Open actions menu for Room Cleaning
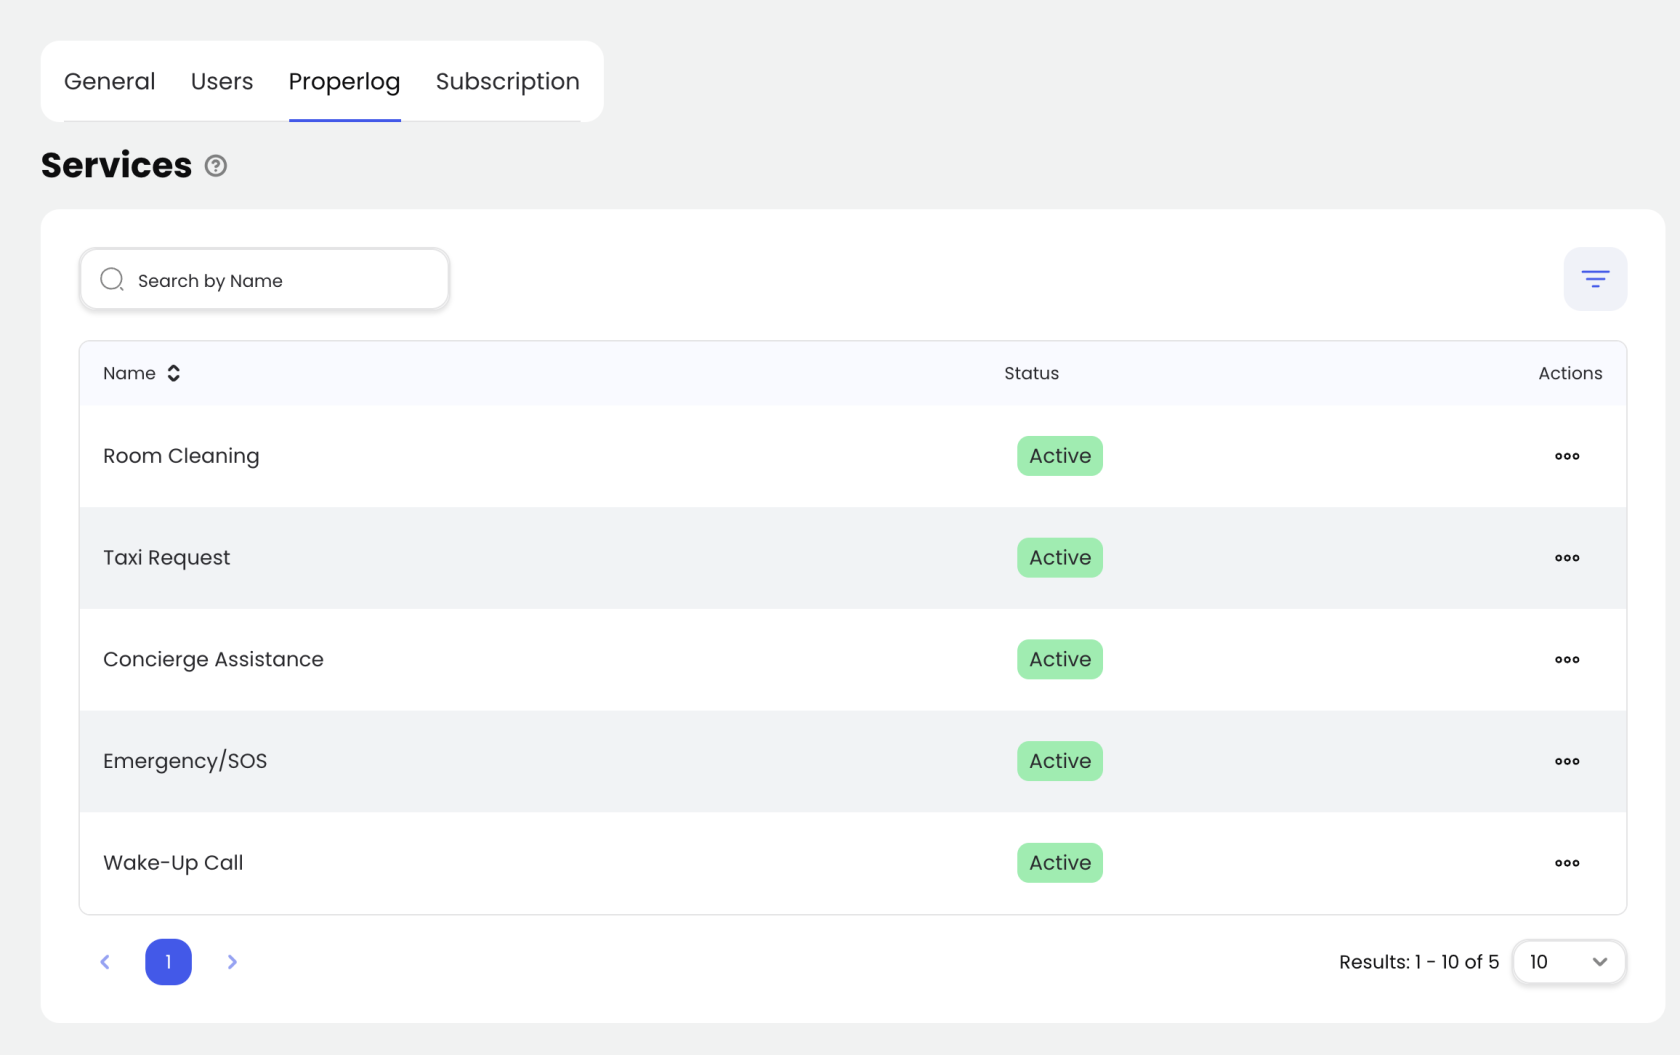 point(1567,456)
